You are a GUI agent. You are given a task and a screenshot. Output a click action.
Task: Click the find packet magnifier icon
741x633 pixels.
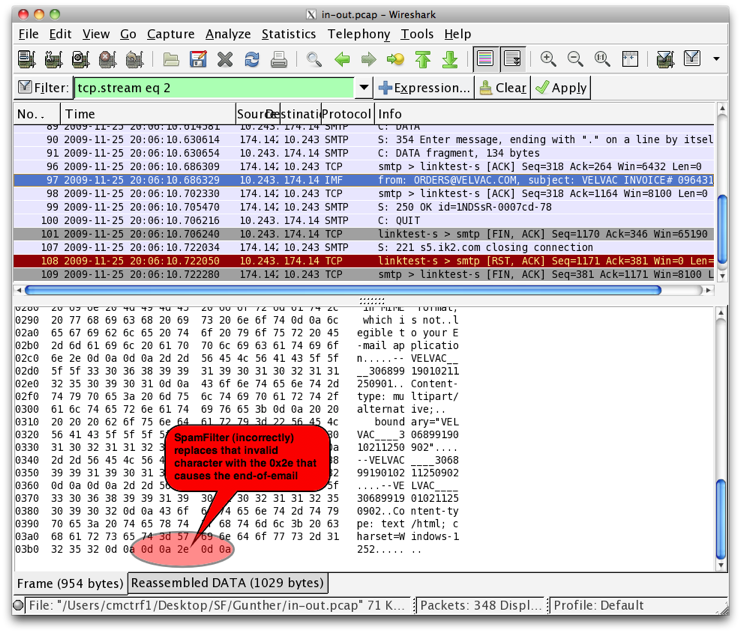coord(314,60)
